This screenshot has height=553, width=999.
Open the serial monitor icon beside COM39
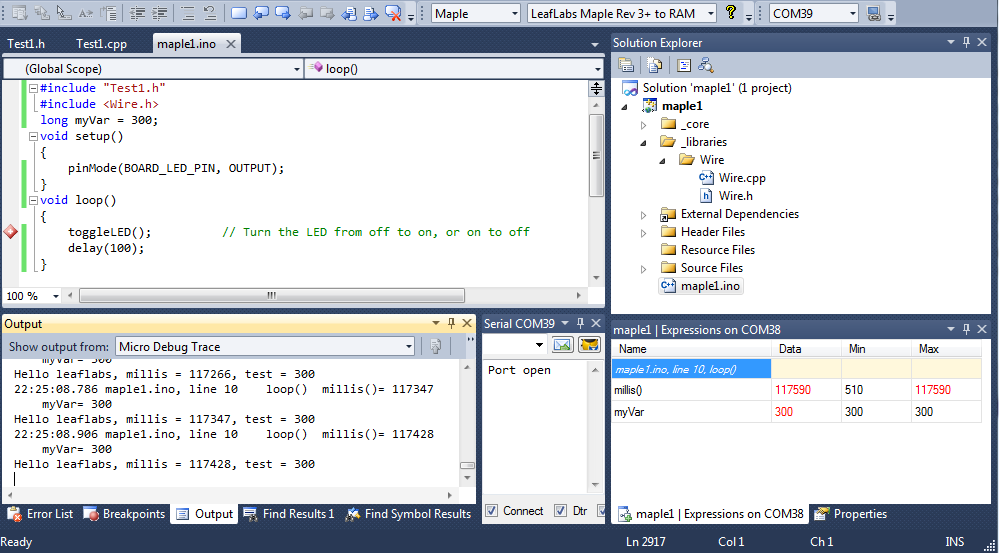pyautogui.click(x=874, y=13)
